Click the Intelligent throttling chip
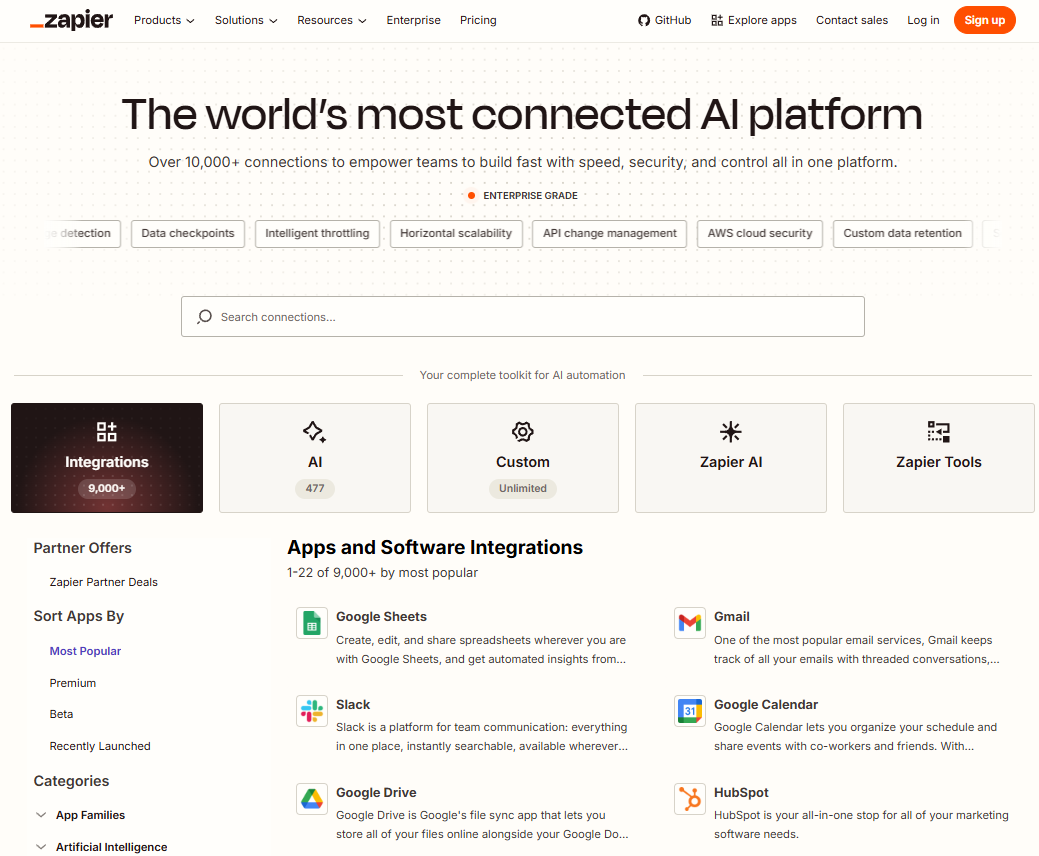Screen dimensions: 1039x856 pyautogui.click(x=317, y=234)
